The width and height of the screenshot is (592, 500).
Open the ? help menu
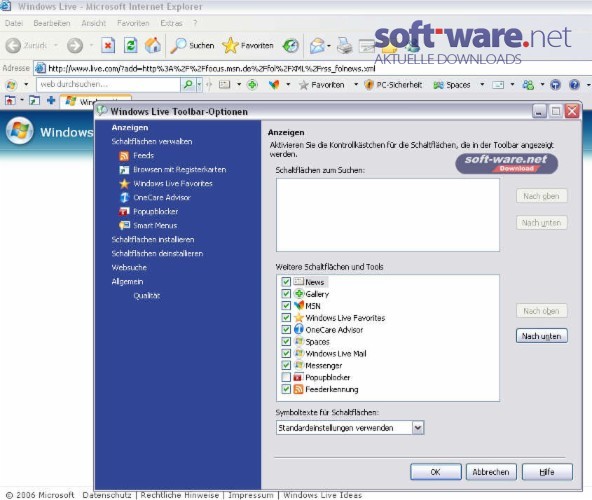click(x=195, y=23)
